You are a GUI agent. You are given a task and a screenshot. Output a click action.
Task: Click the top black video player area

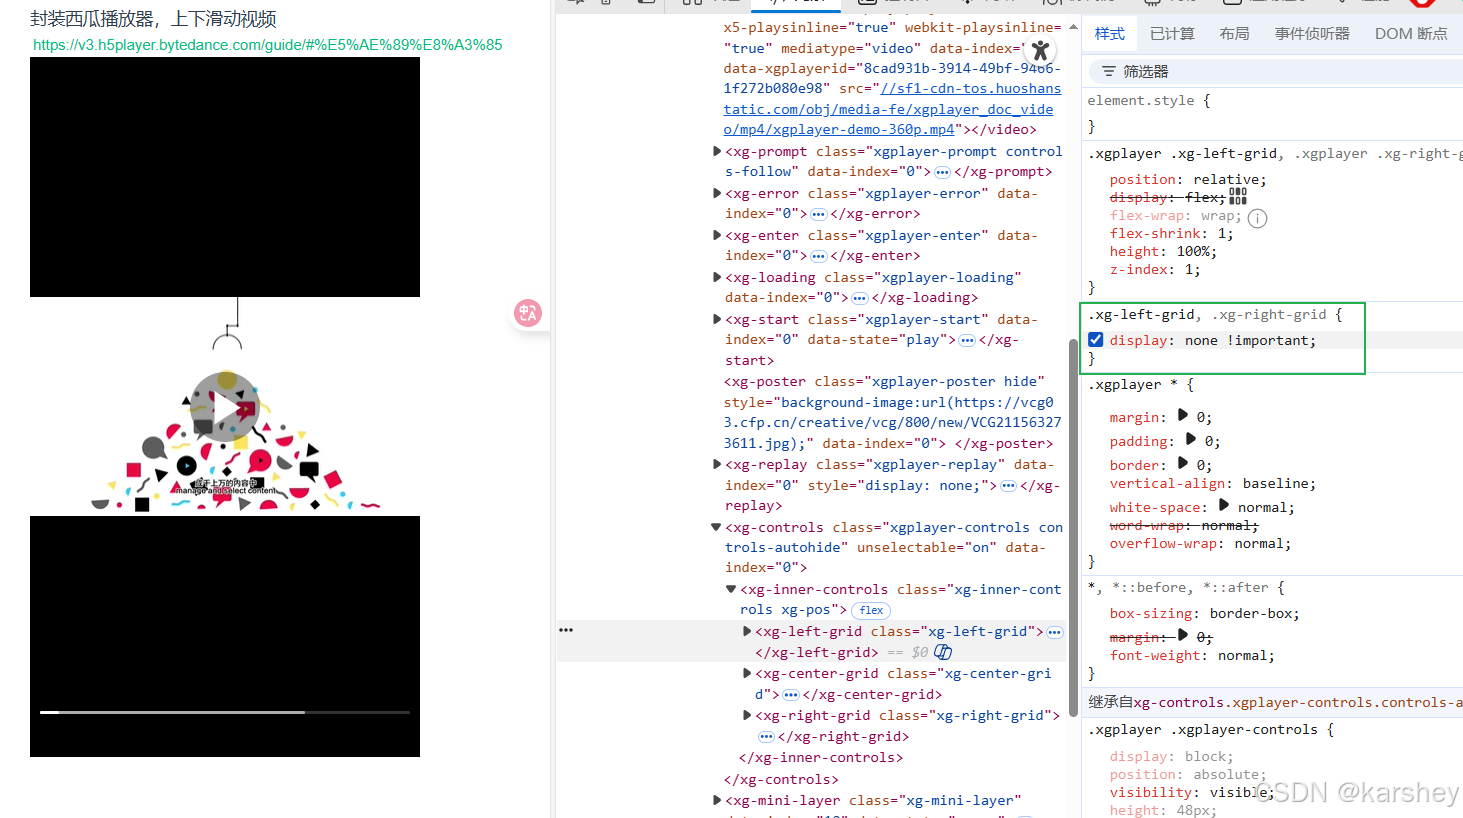point(225,177)
